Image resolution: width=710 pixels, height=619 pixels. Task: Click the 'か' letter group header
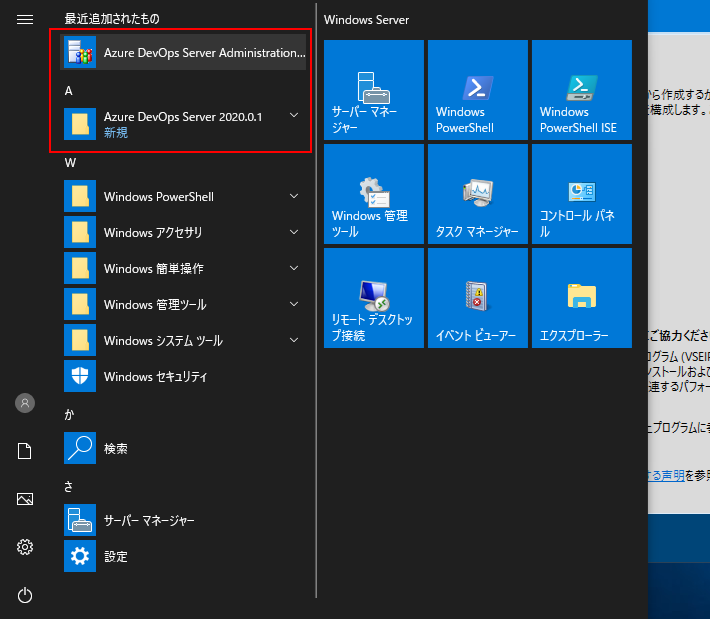(x=69, y=415)
